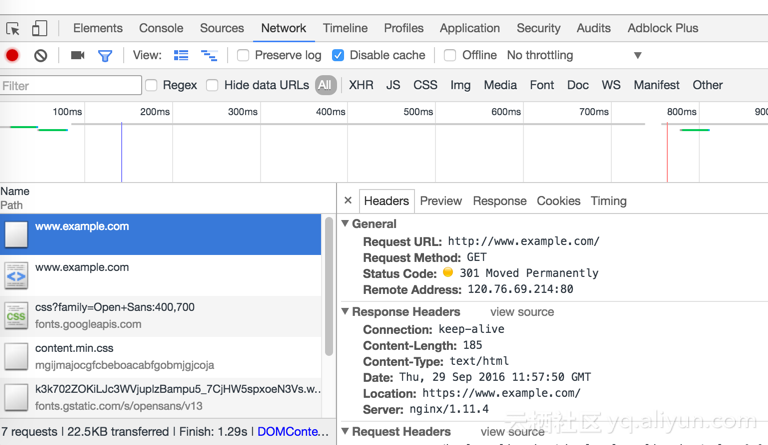Filter requests by Other
The width and height of the screenshot is (768, 445).
click(x=707, y=85)
